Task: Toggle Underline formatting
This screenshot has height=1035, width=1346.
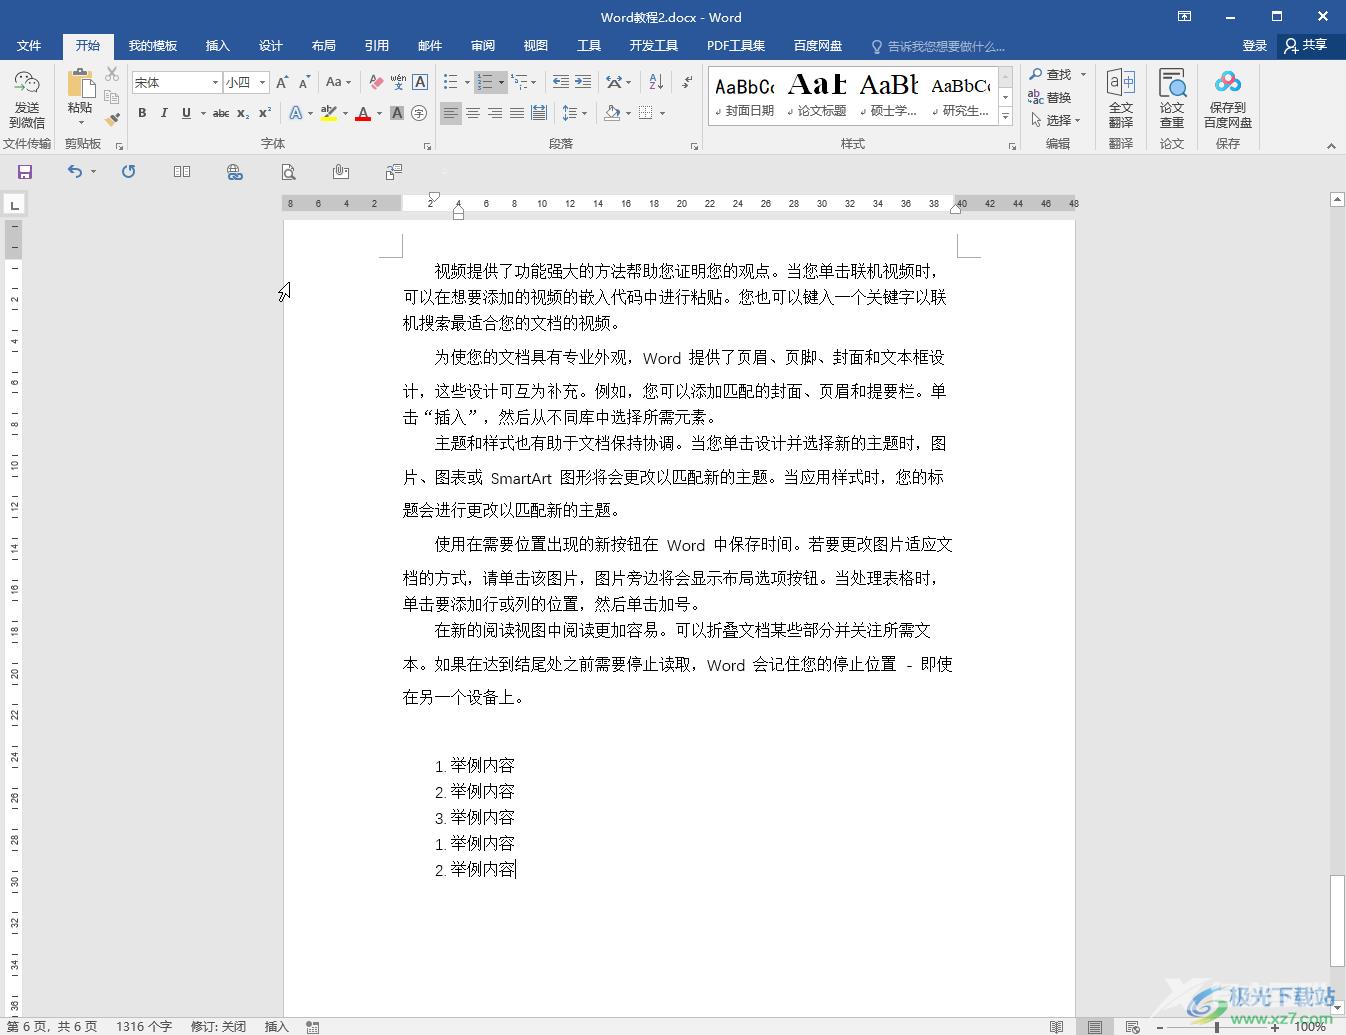Action: point(186,113)
